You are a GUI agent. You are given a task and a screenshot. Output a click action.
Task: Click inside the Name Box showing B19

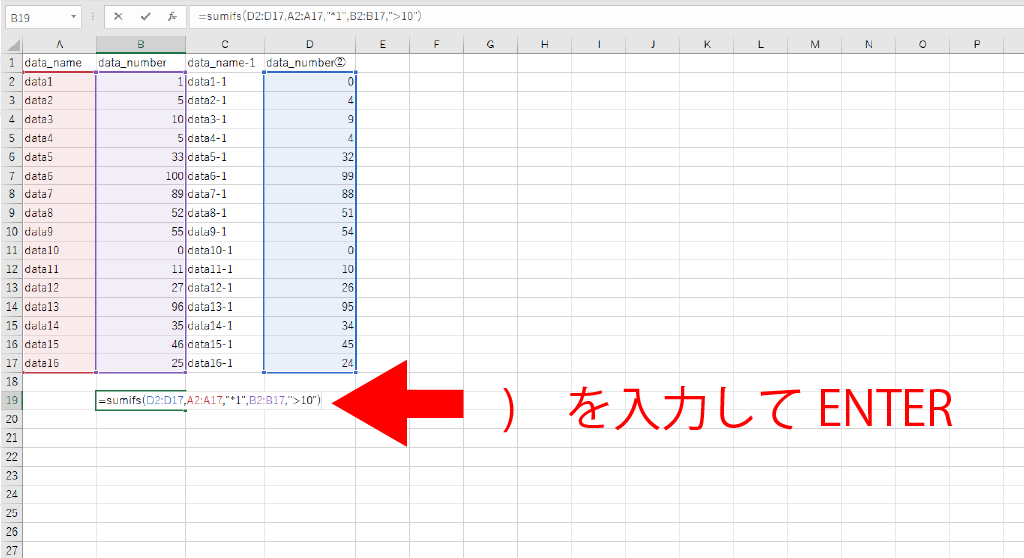pos(35,18)
